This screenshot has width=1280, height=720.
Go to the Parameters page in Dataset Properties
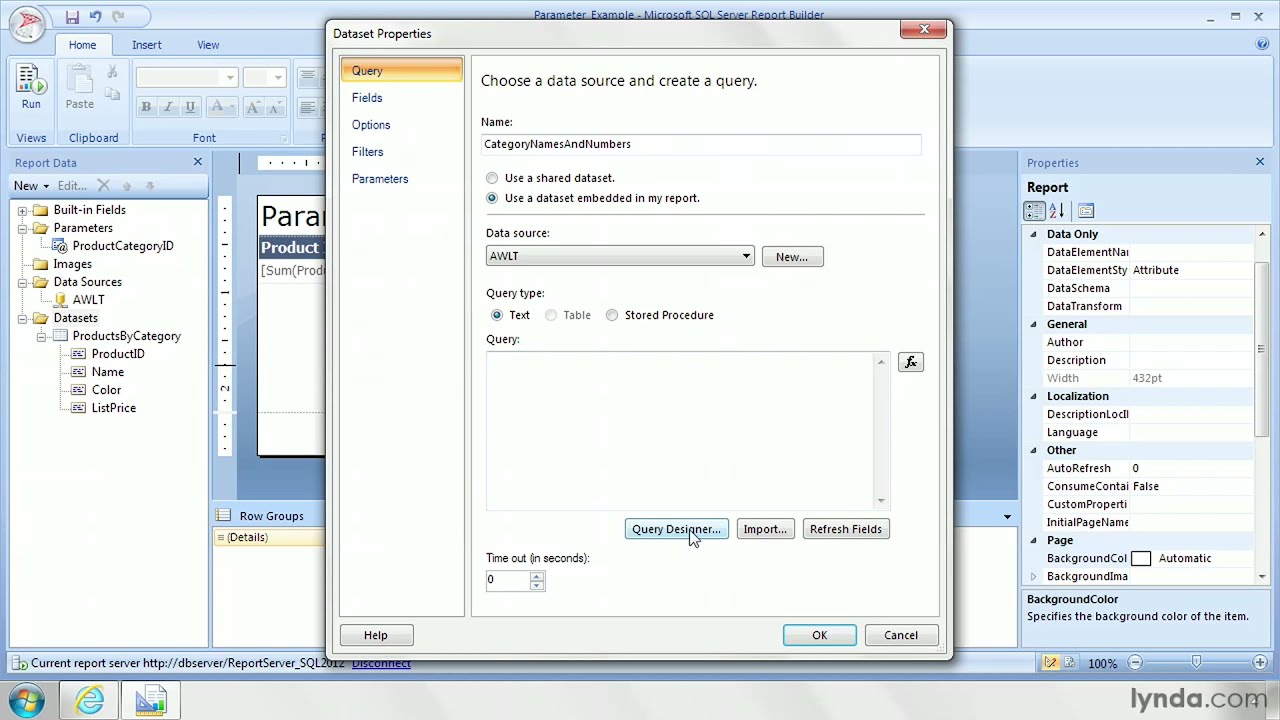tap(401, 179)
